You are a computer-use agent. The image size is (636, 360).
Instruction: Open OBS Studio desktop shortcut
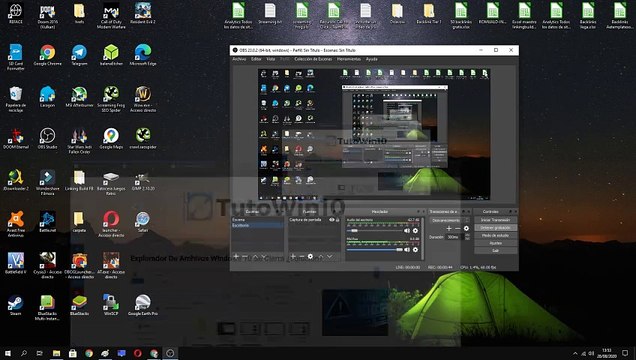tap(47, 138)
